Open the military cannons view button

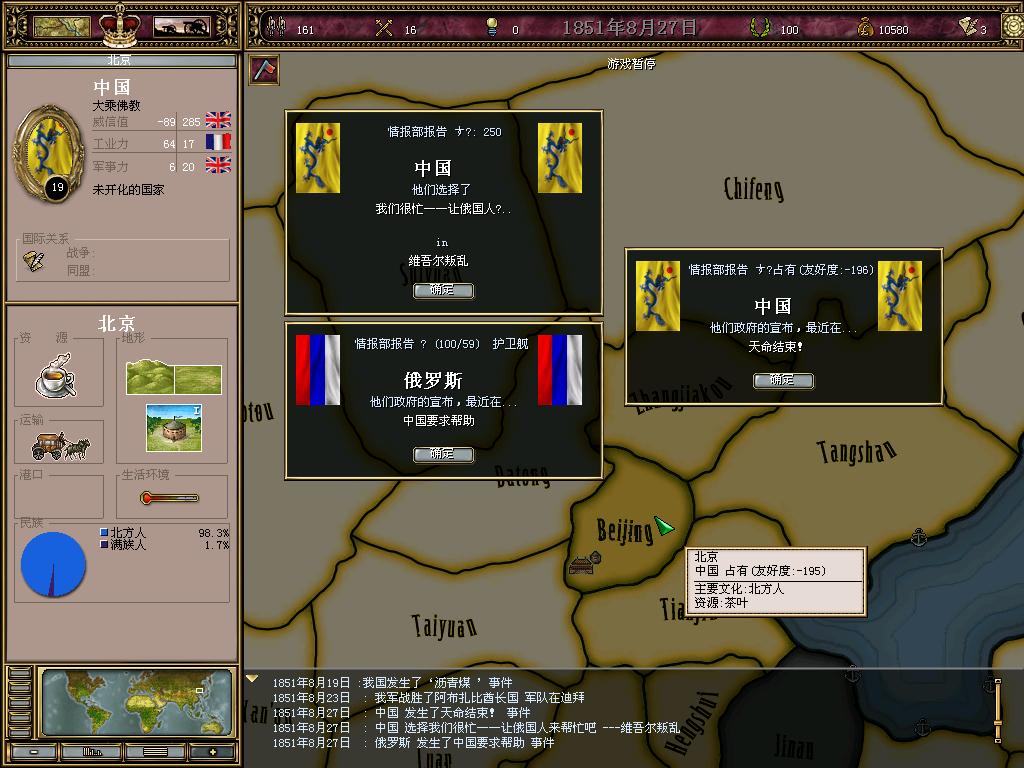(x=182, y=27)
